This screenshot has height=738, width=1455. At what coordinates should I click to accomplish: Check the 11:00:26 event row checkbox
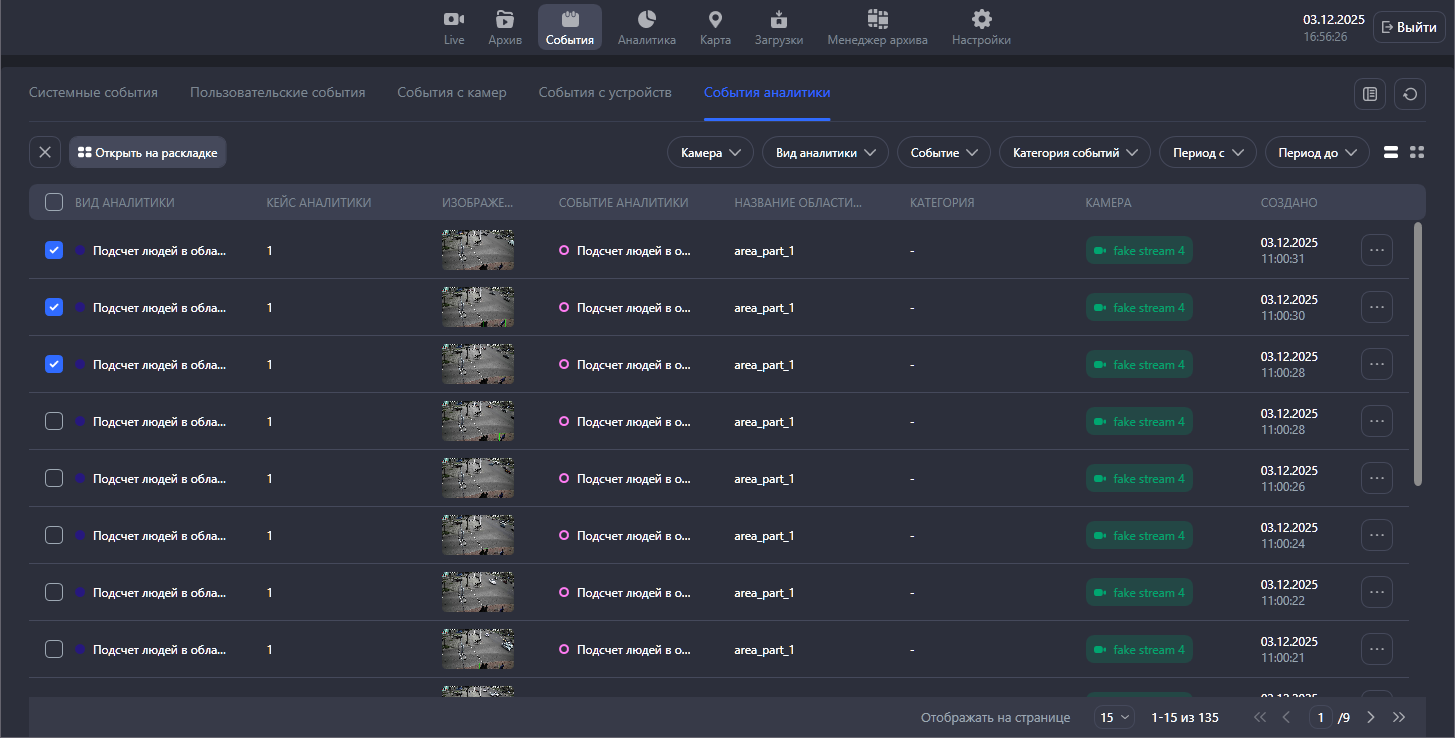pyautogui.click(x=54, y=478)
